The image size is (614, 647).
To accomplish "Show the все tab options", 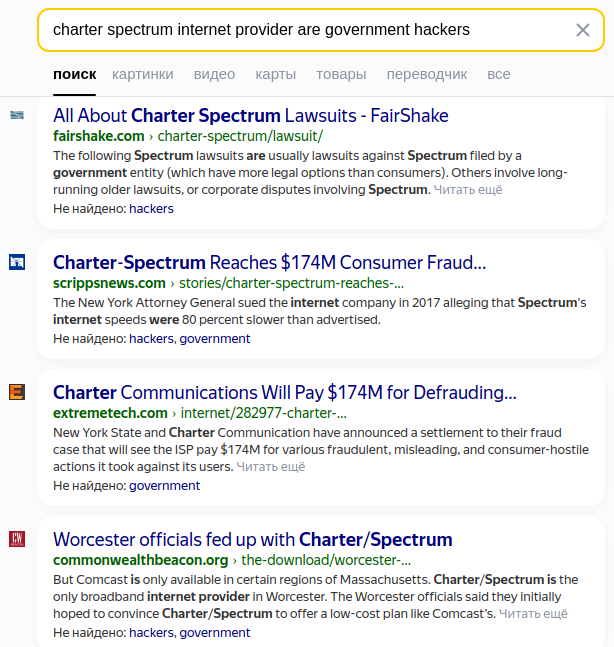I will coord(499,74).
